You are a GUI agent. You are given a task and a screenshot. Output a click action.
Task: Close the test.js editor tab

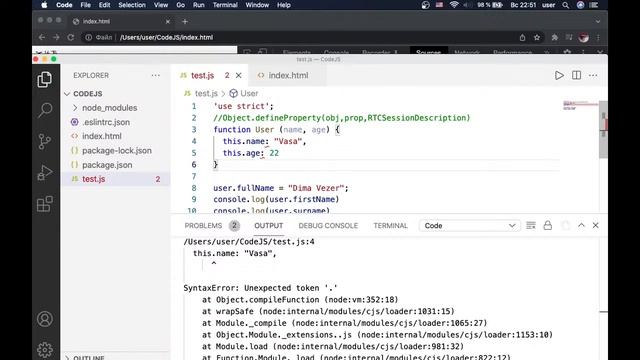(239, 76)
